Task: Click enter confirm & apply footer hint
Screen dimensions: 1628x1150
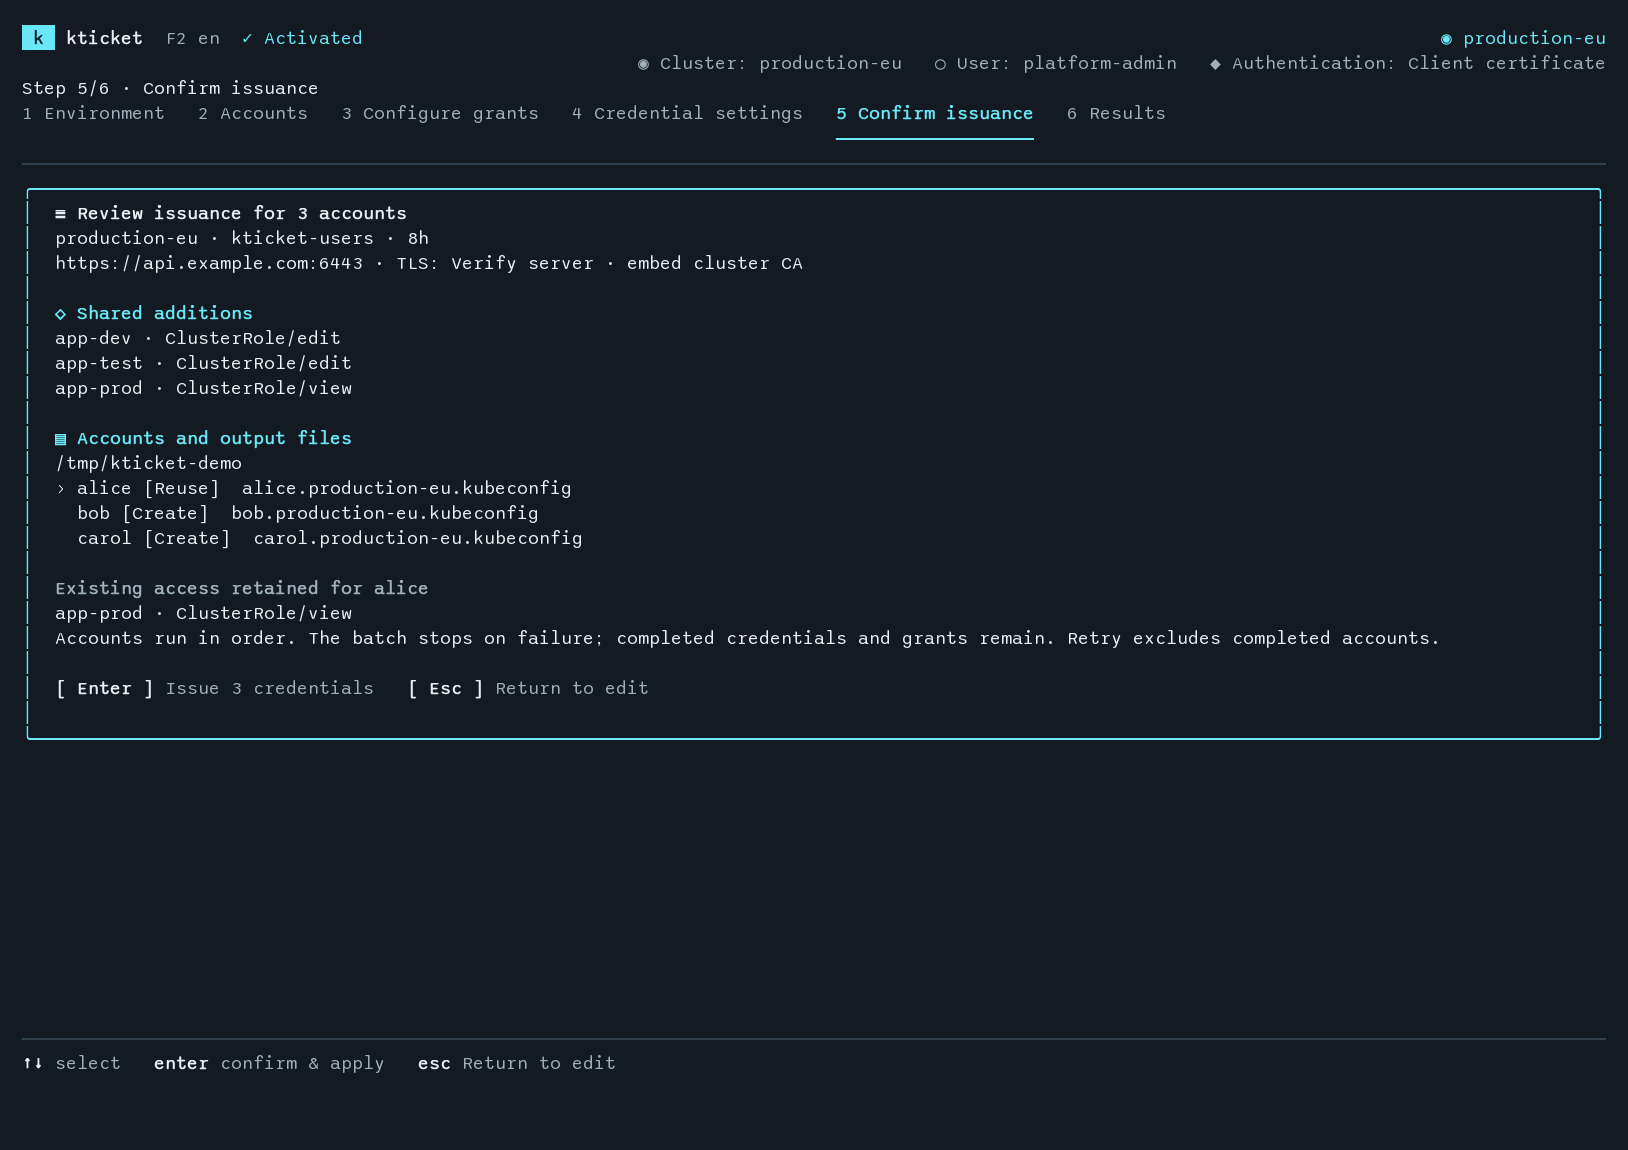Action: [x=269, y=1063]
